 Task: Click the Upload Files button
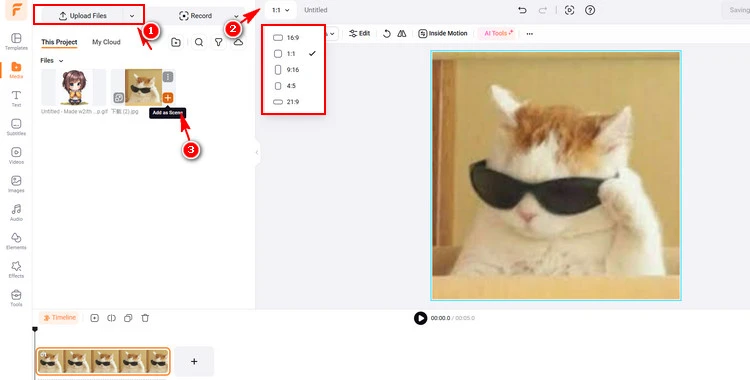coord(82,16)
